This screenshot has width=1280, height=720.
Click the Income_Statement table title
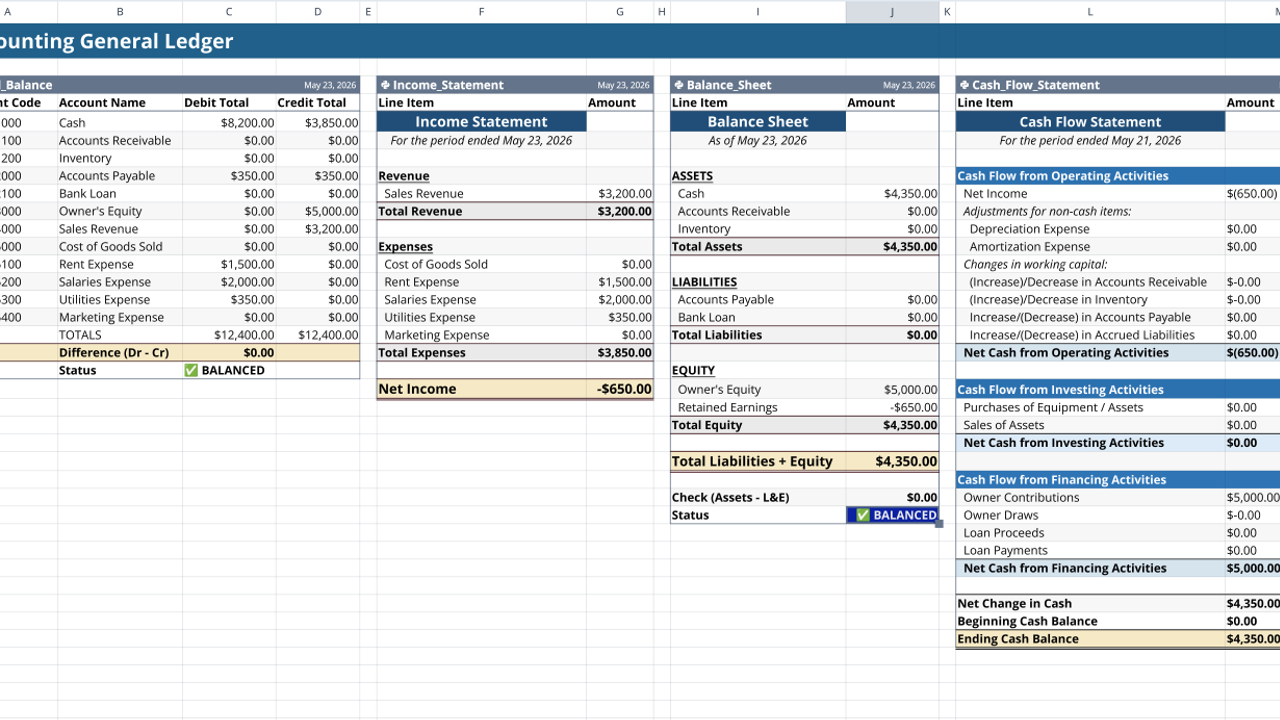coord(448,85)
